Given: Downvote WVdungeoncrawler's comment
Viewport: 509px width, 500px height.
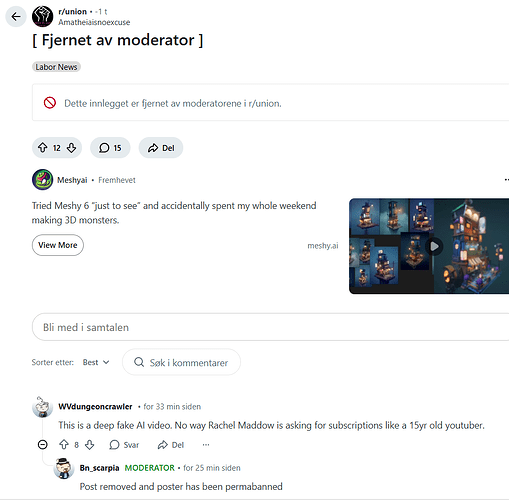Looking at the screenshot, I should (x=89, y=445).
